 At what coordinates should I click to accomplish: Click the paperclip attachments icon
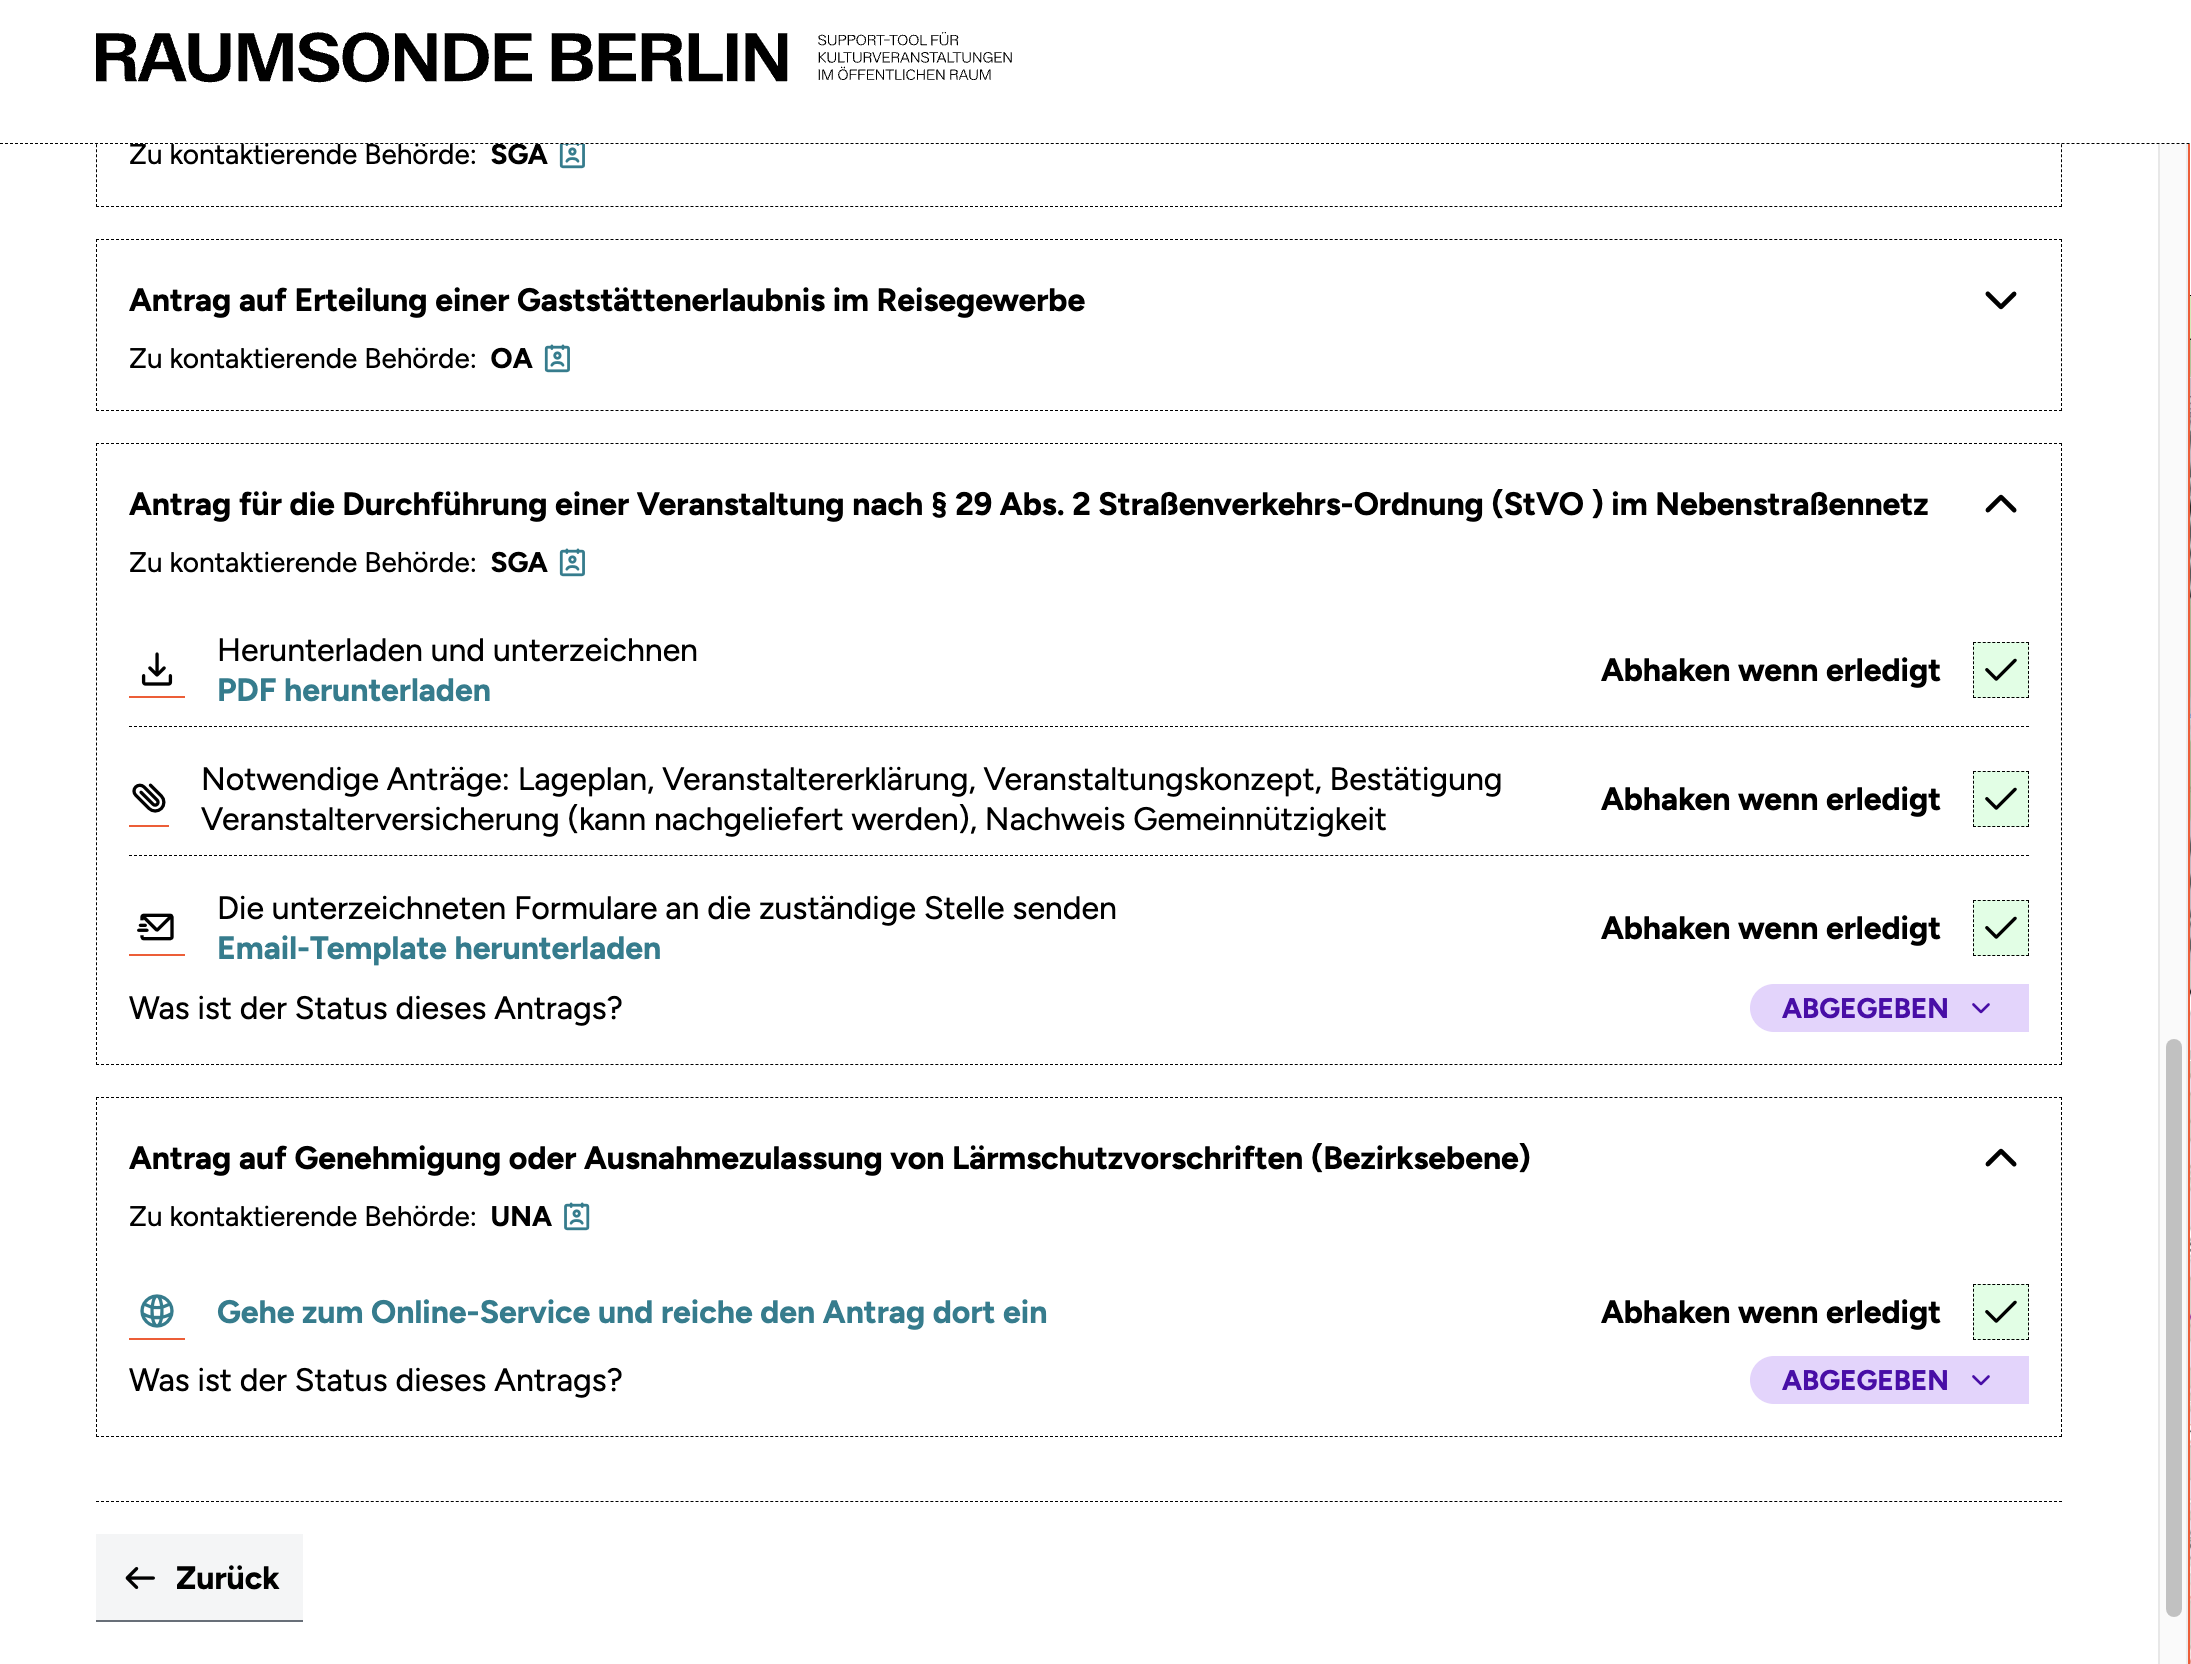click(x=149, y=798)
